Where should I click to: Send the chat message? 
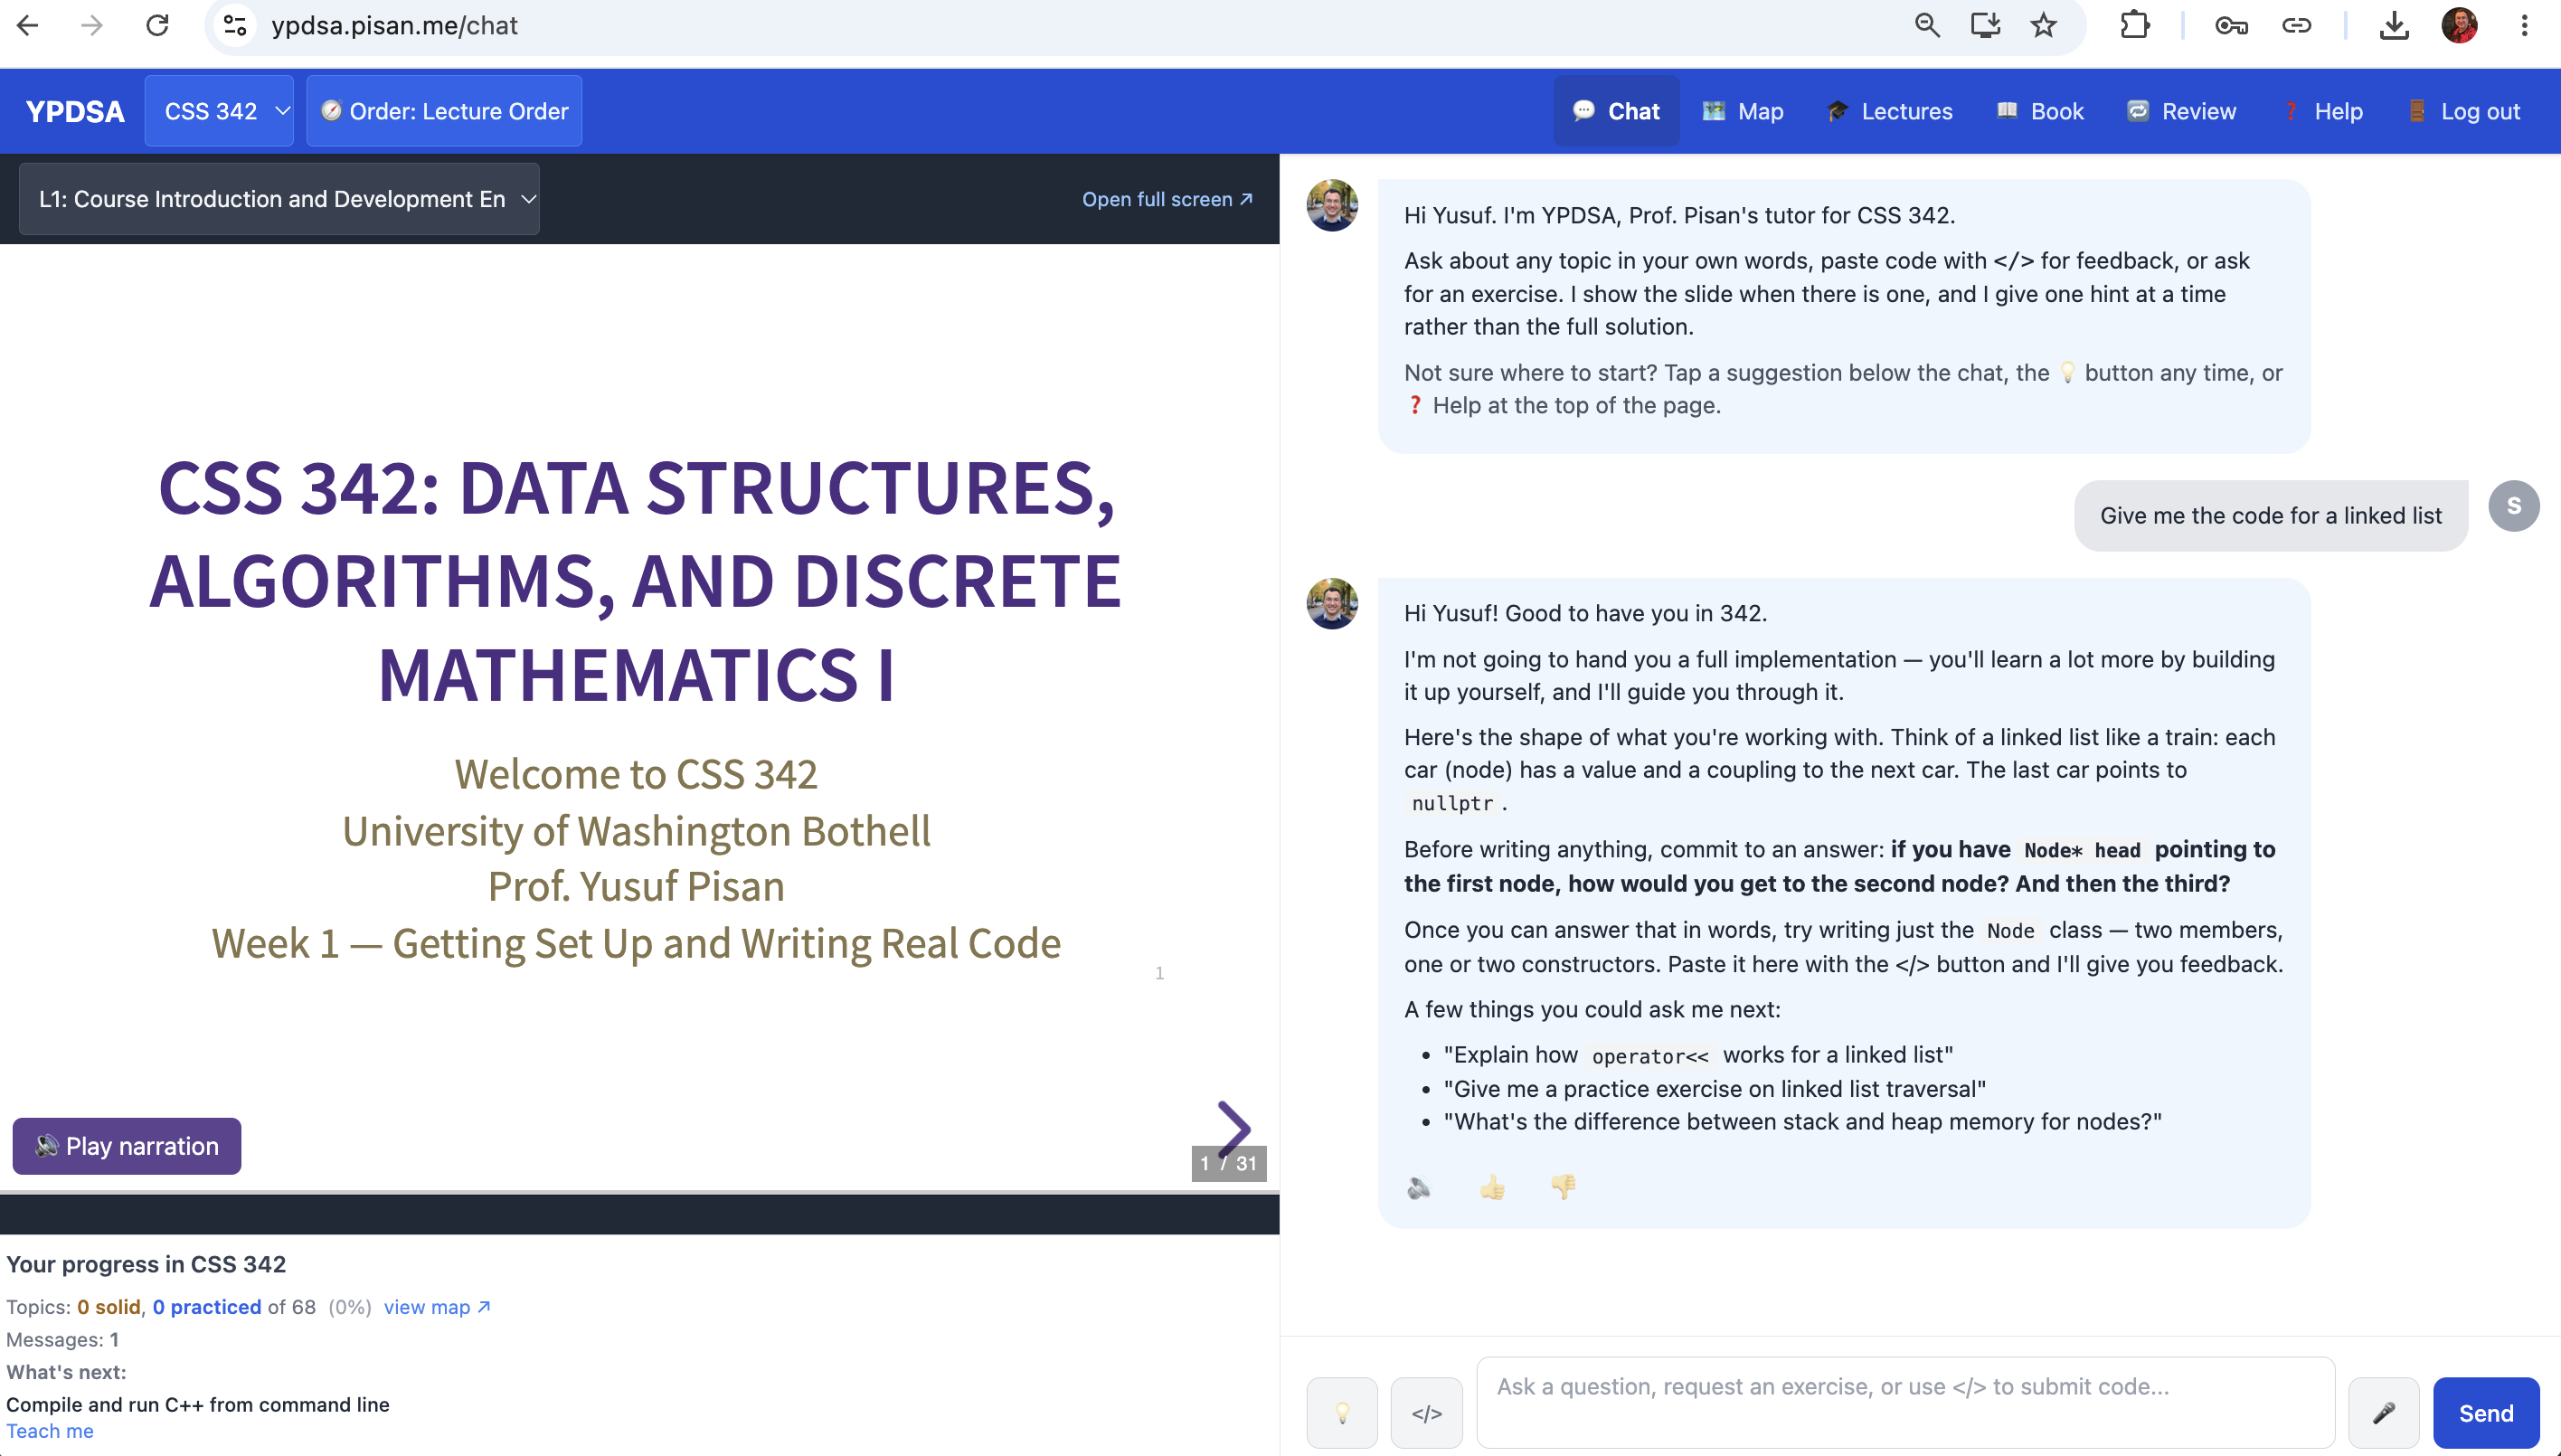click(x=2486, y=1413)
